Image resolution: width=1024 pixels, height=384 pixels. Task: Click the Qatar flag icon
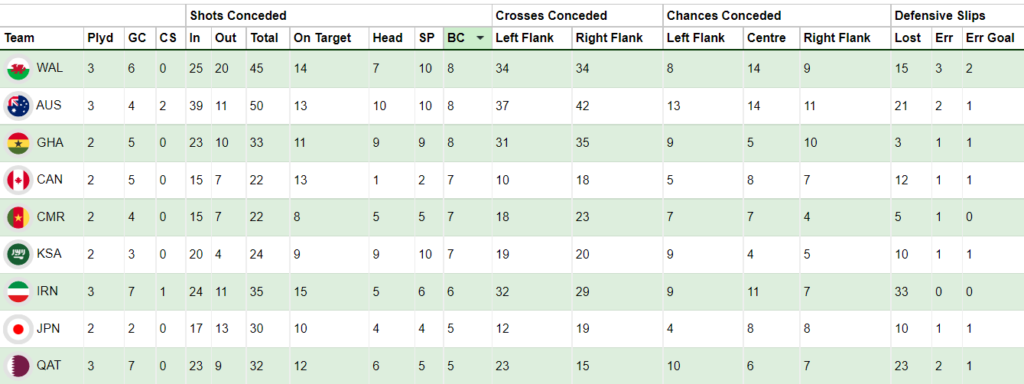tap(18, 366)
